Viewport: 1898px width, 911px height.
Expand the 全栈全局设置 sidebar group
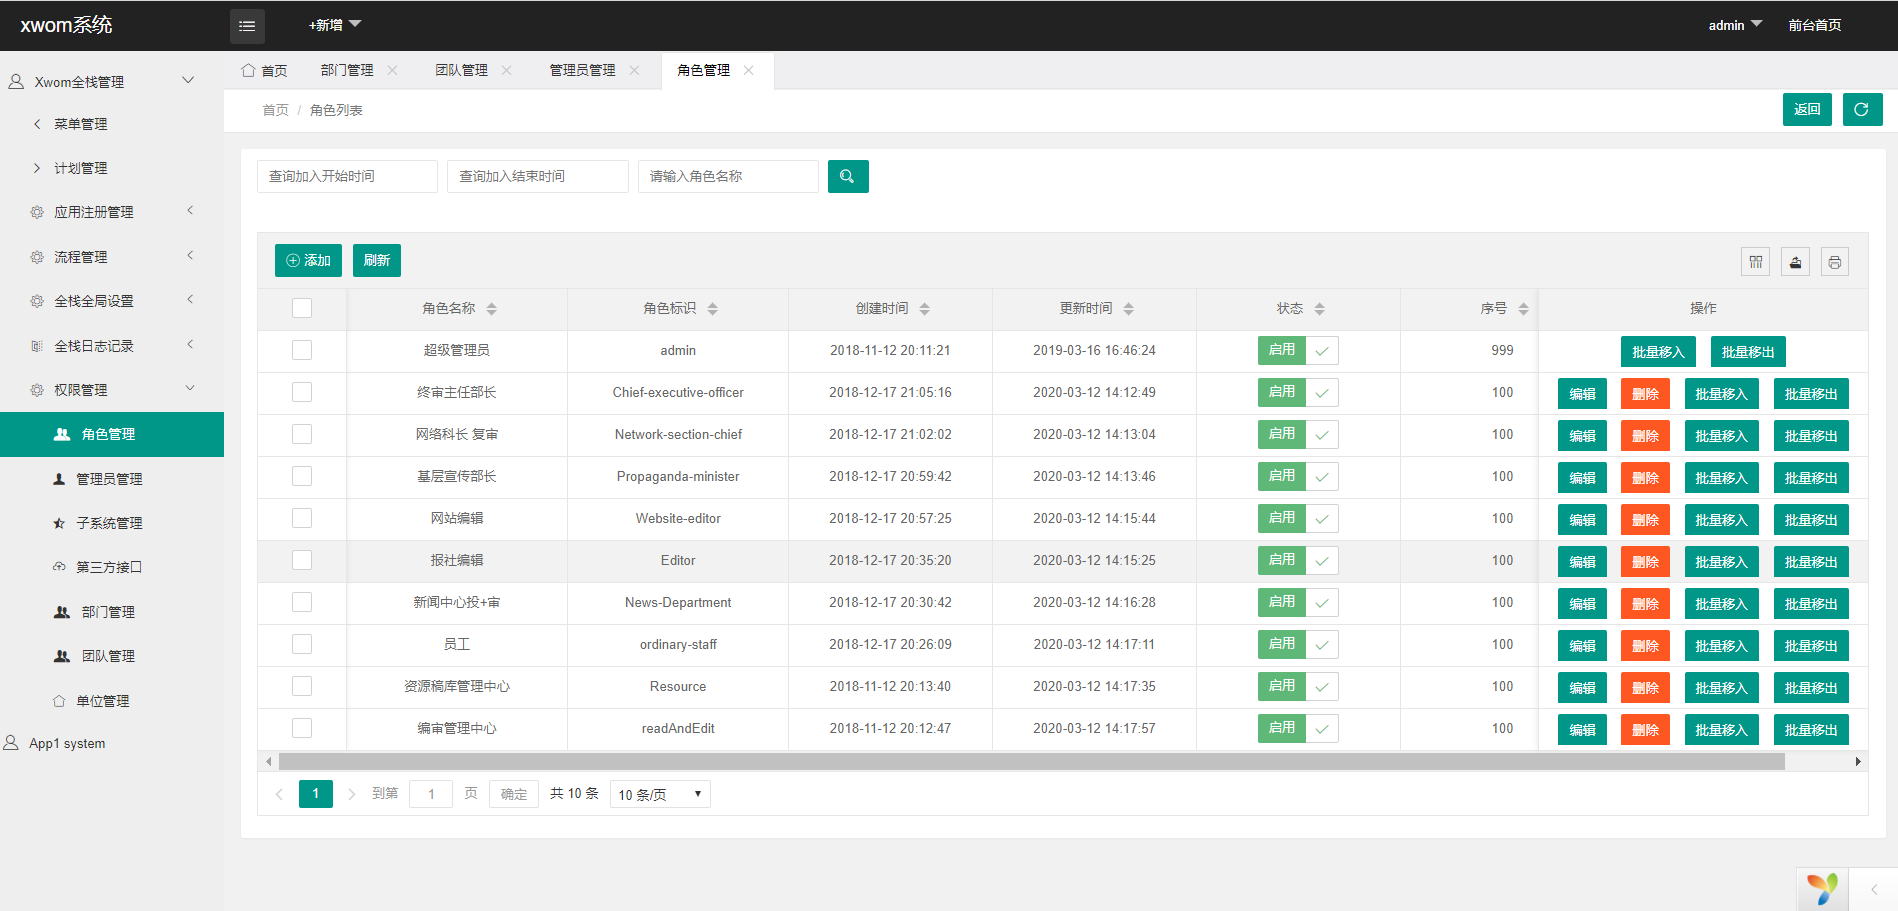tap(112, 301)
